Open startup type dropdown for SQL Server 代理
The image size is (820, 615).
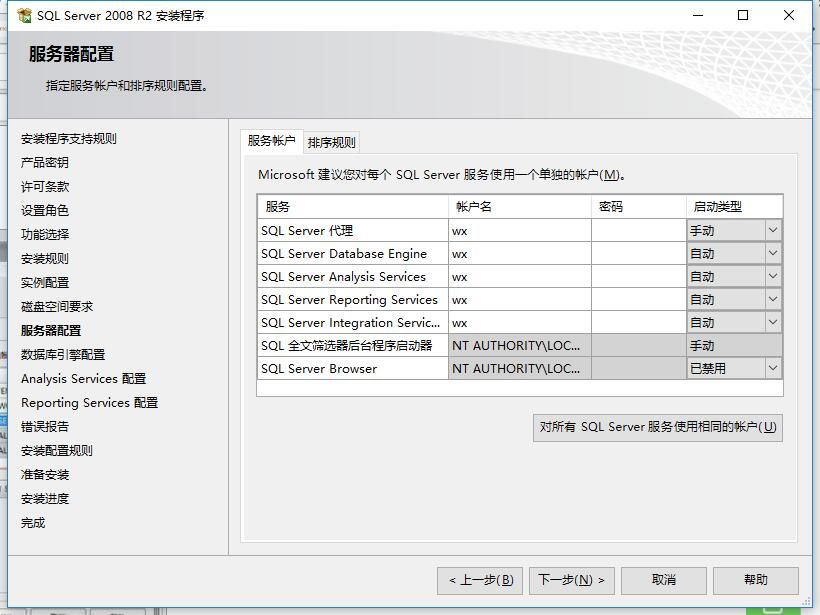(773, 230)
